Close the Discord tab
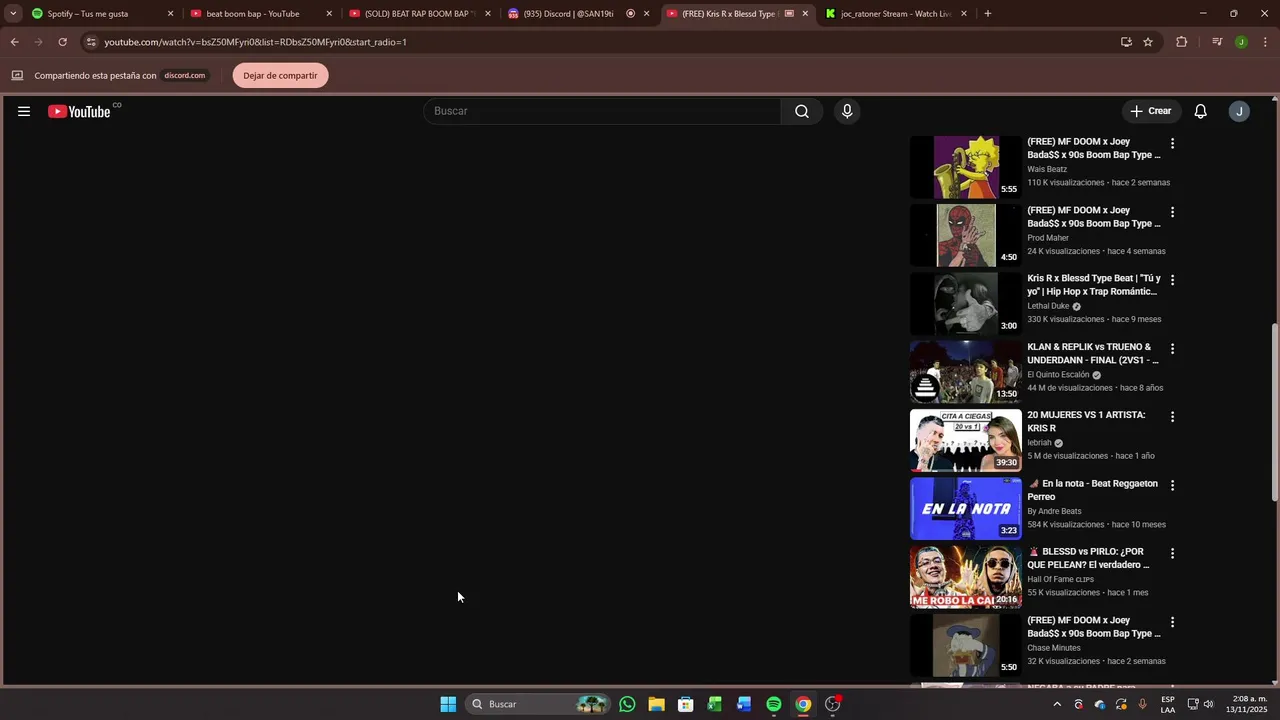Screen dimensions: 1280x720 (646, 14)
